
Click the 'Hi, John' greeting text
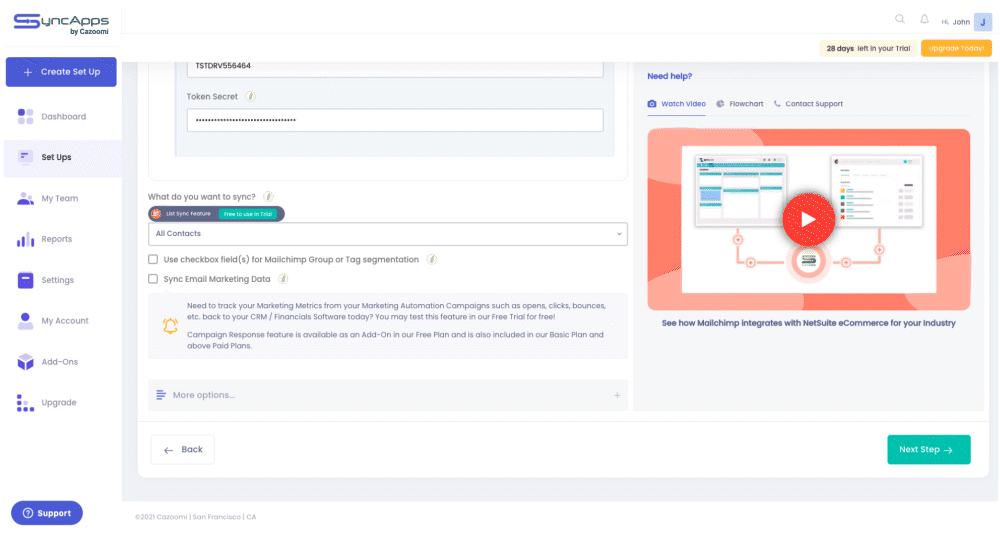(955, 22)
